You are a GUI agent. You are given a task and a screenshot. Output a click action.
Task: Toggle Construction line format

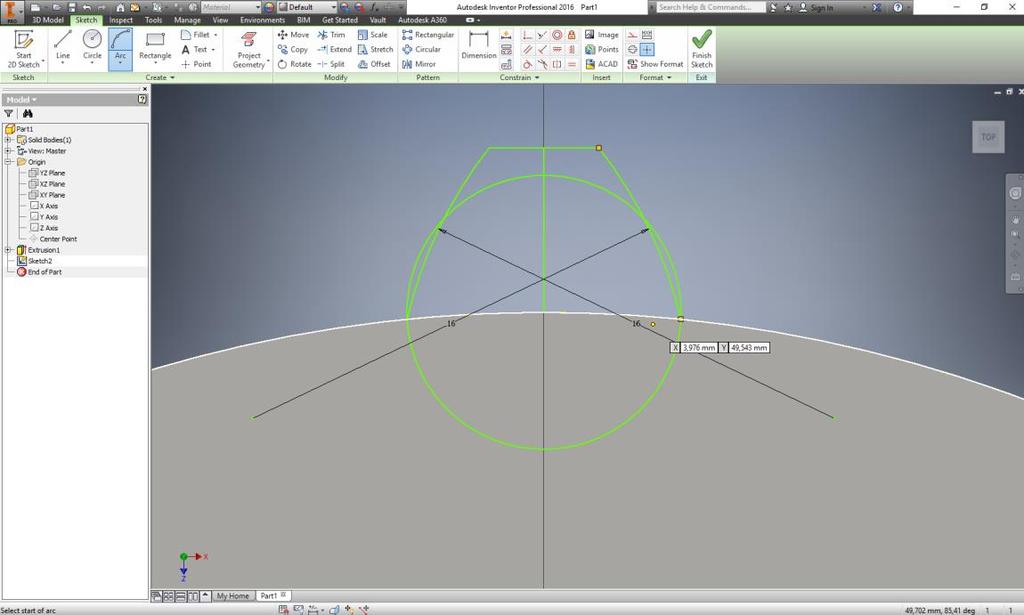click(632, 35)
